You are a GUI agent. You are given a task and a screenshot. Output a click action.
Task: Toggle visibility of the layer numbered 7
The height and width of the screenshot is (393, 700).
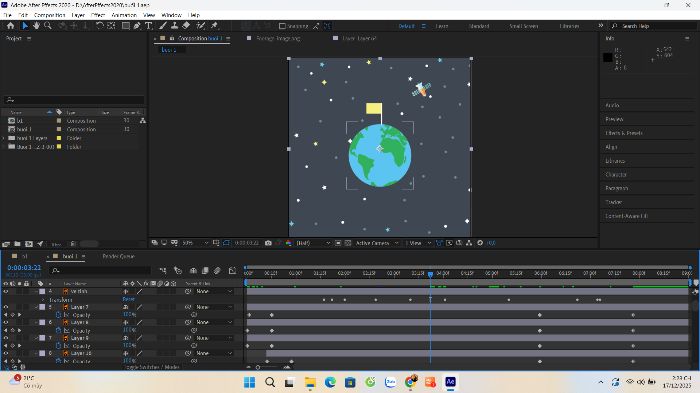(x=6, y=338)
